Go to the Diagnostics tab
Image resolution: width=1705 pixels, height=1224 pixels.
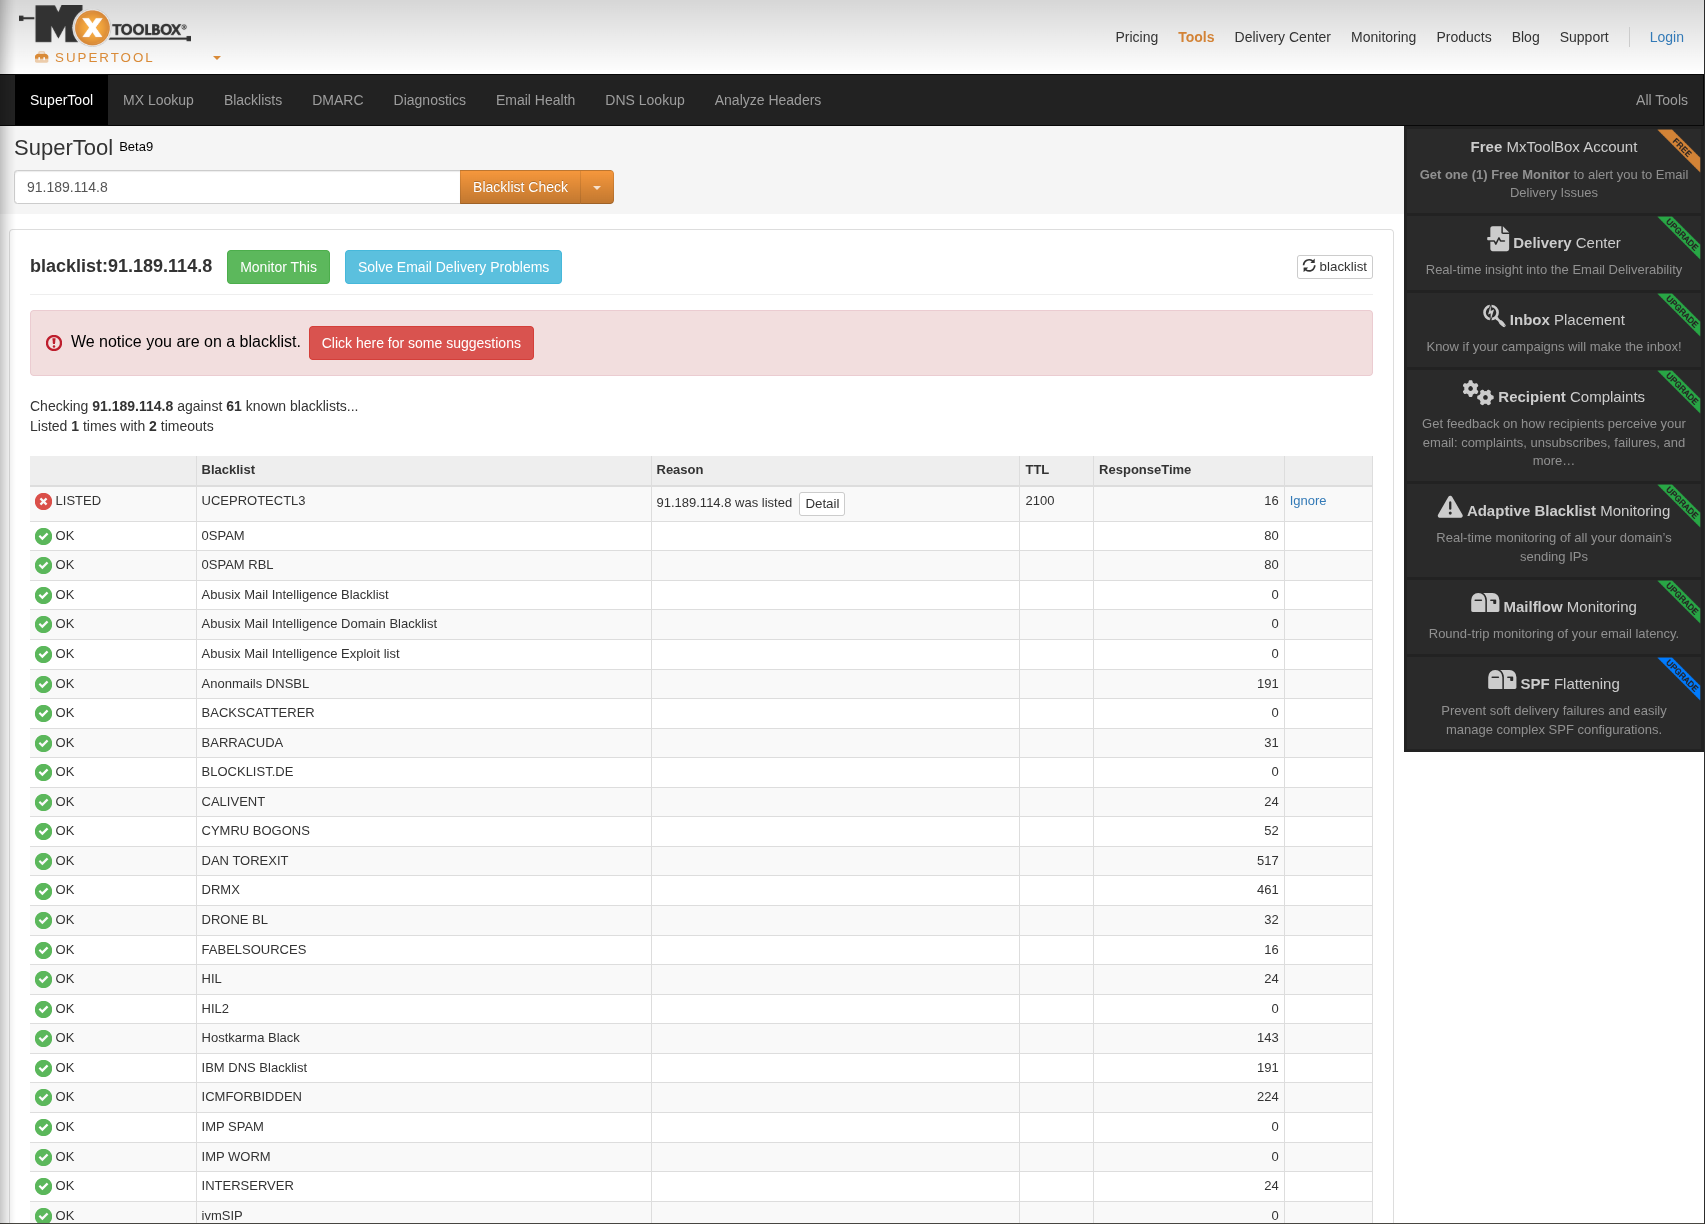pos(430,100)
